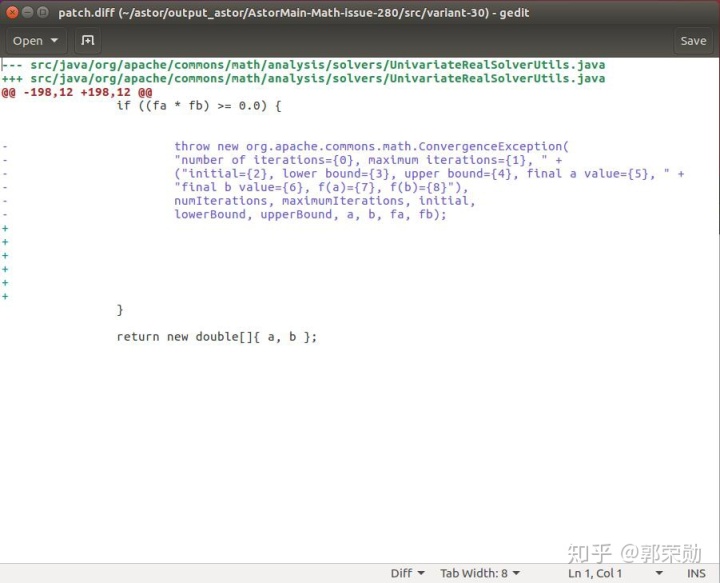Click the closing brace '}' line

coord(120,310)
